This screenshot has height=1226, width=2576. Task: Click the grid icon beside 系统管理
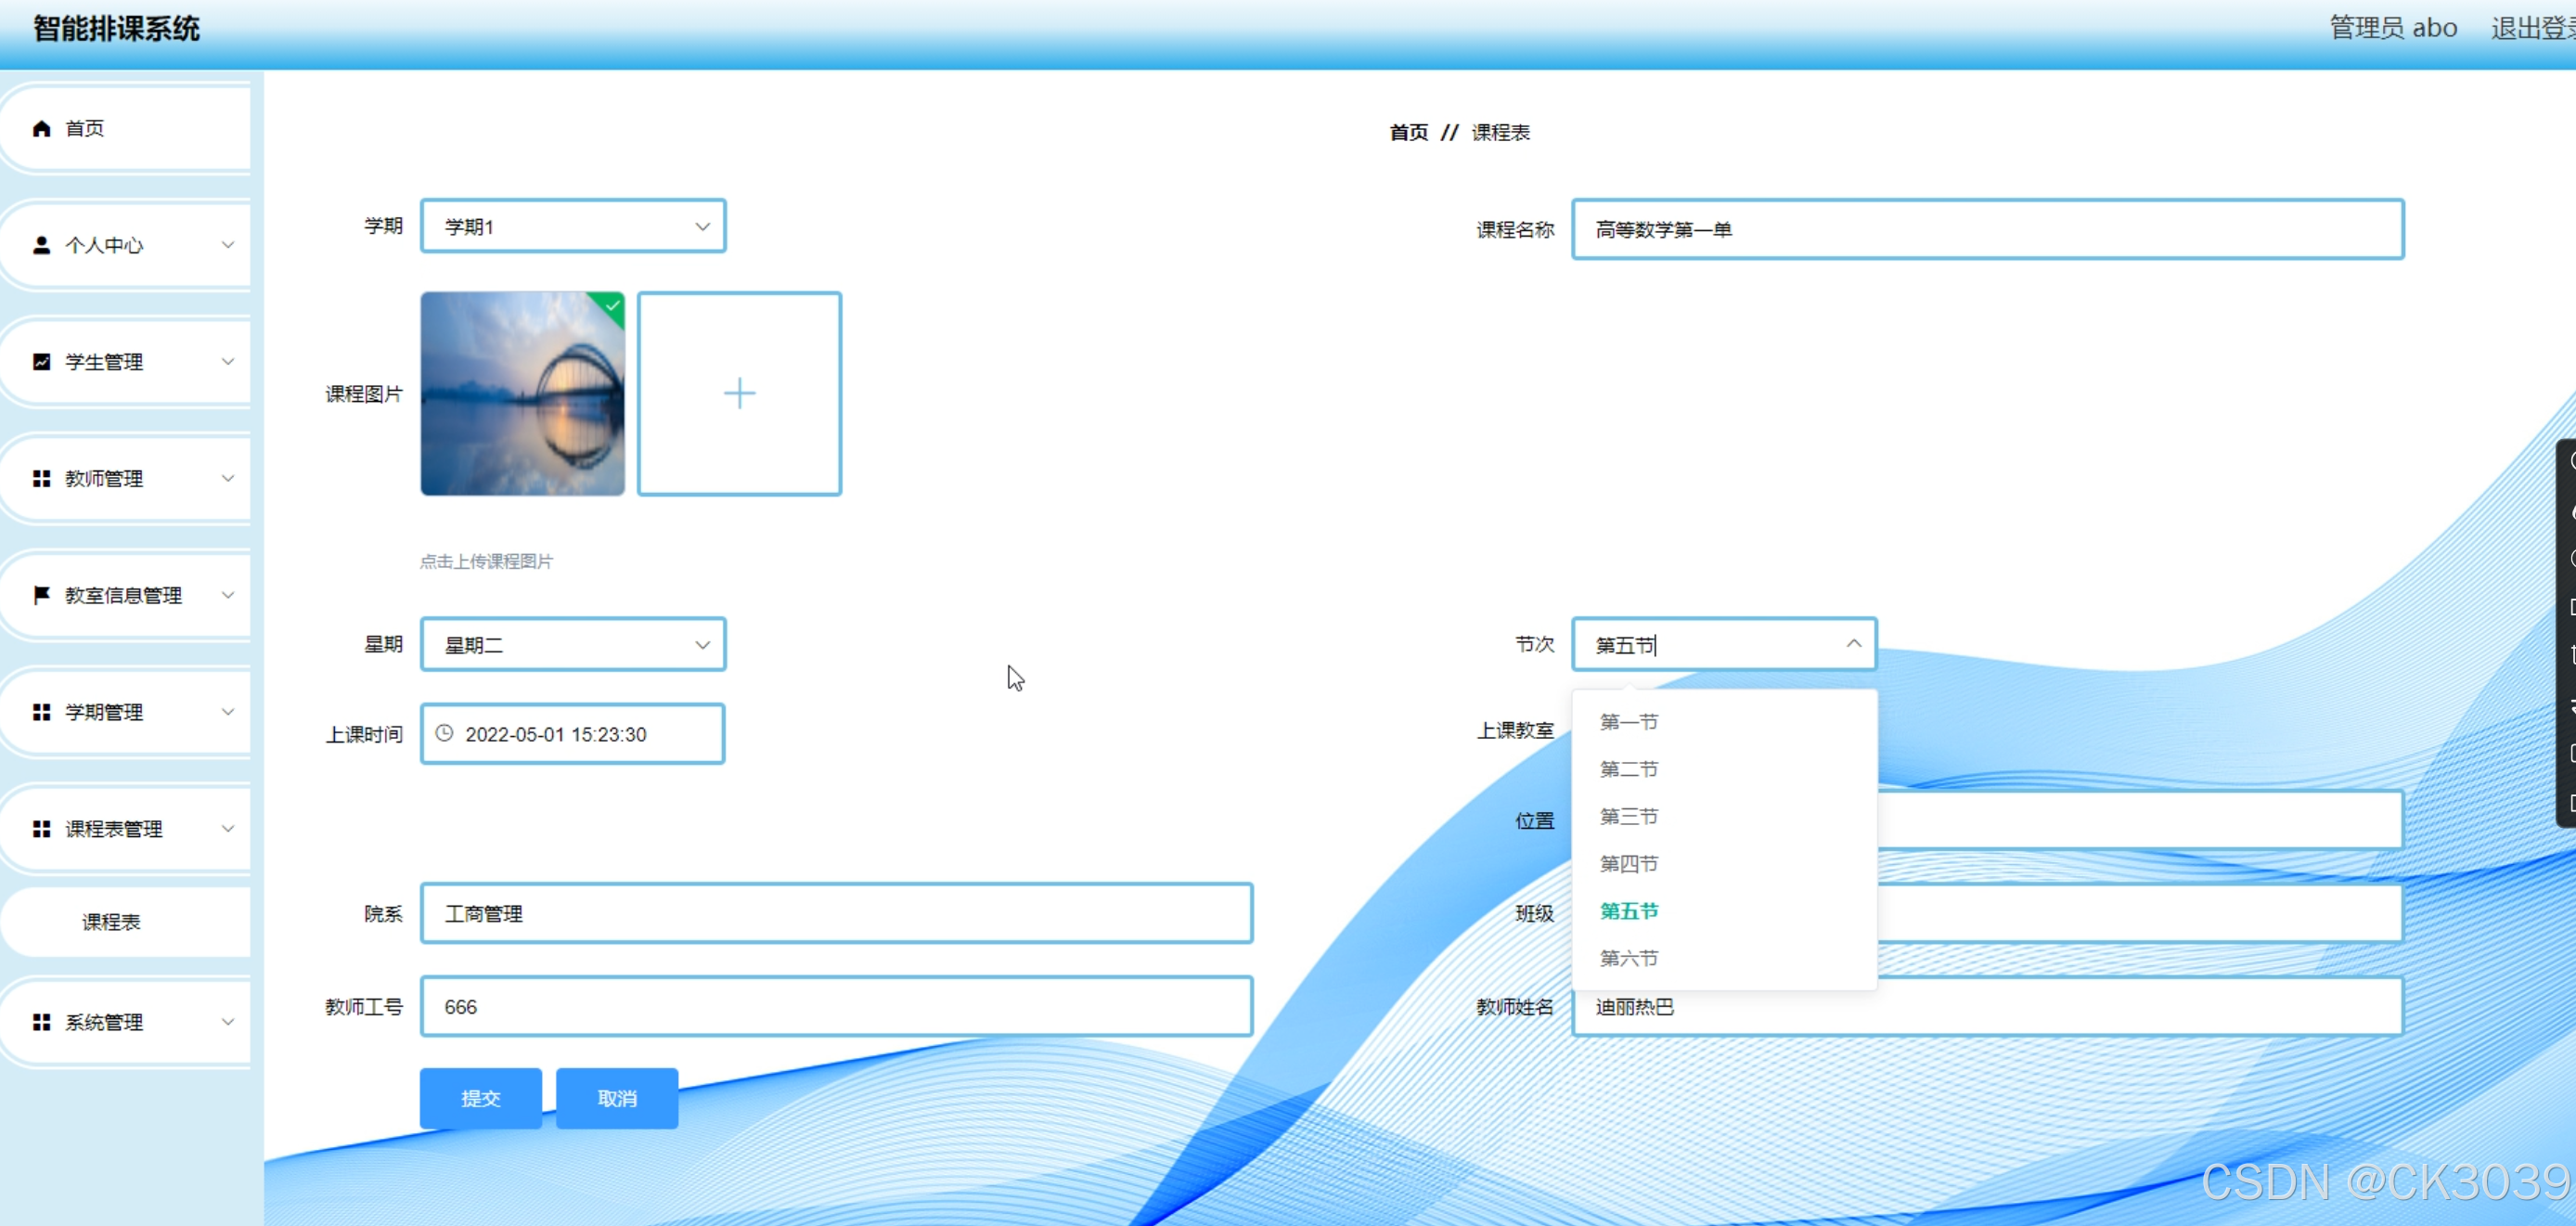point(41,1022)
